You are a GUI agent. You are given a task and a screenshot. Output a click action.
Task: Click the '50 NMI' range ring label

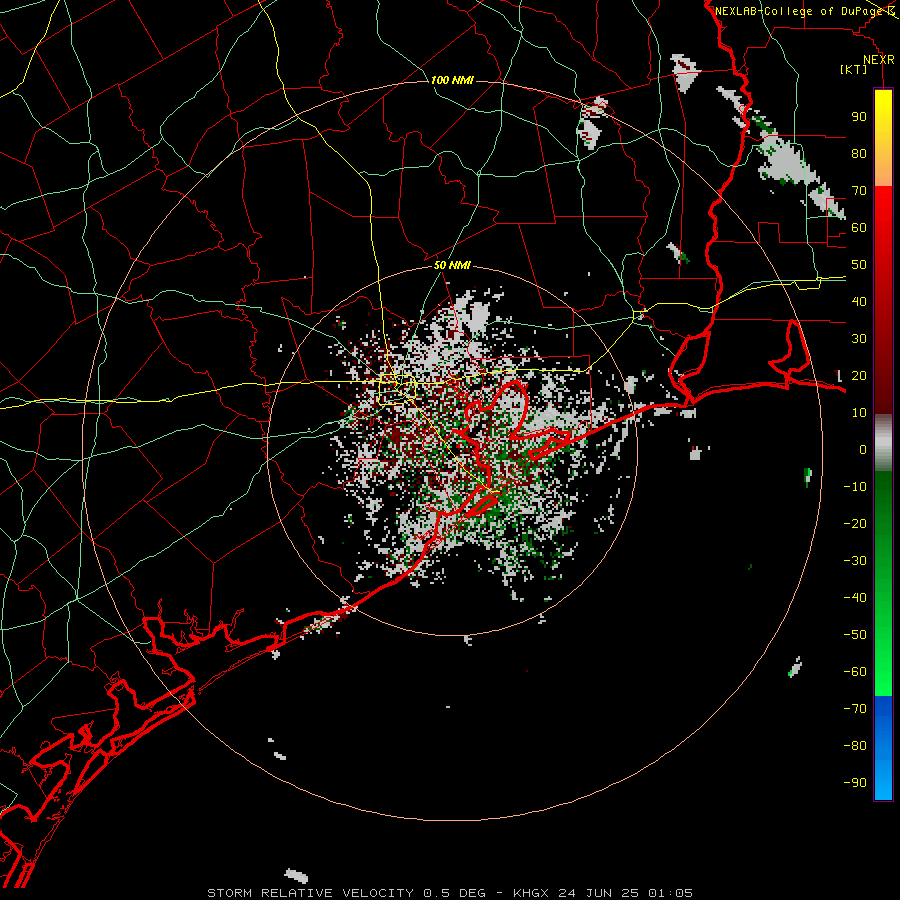click(x=452, y=265)
